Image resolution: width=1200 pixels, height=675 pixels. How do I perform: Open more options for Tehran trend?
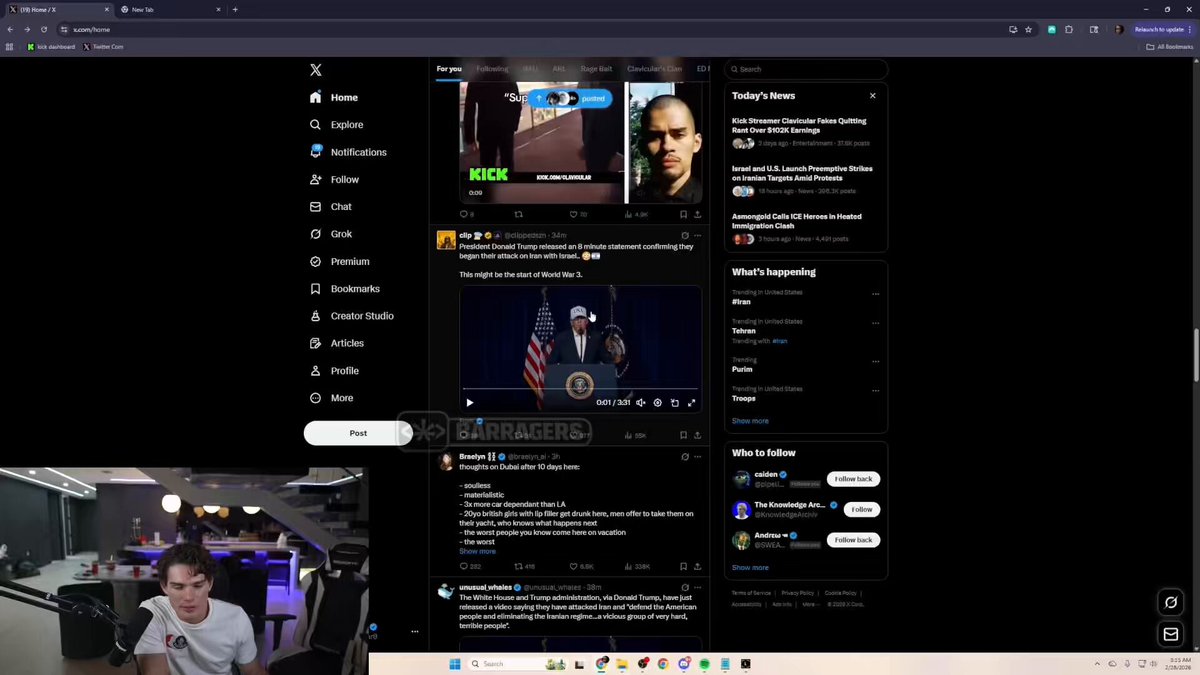tap(875, 323)
